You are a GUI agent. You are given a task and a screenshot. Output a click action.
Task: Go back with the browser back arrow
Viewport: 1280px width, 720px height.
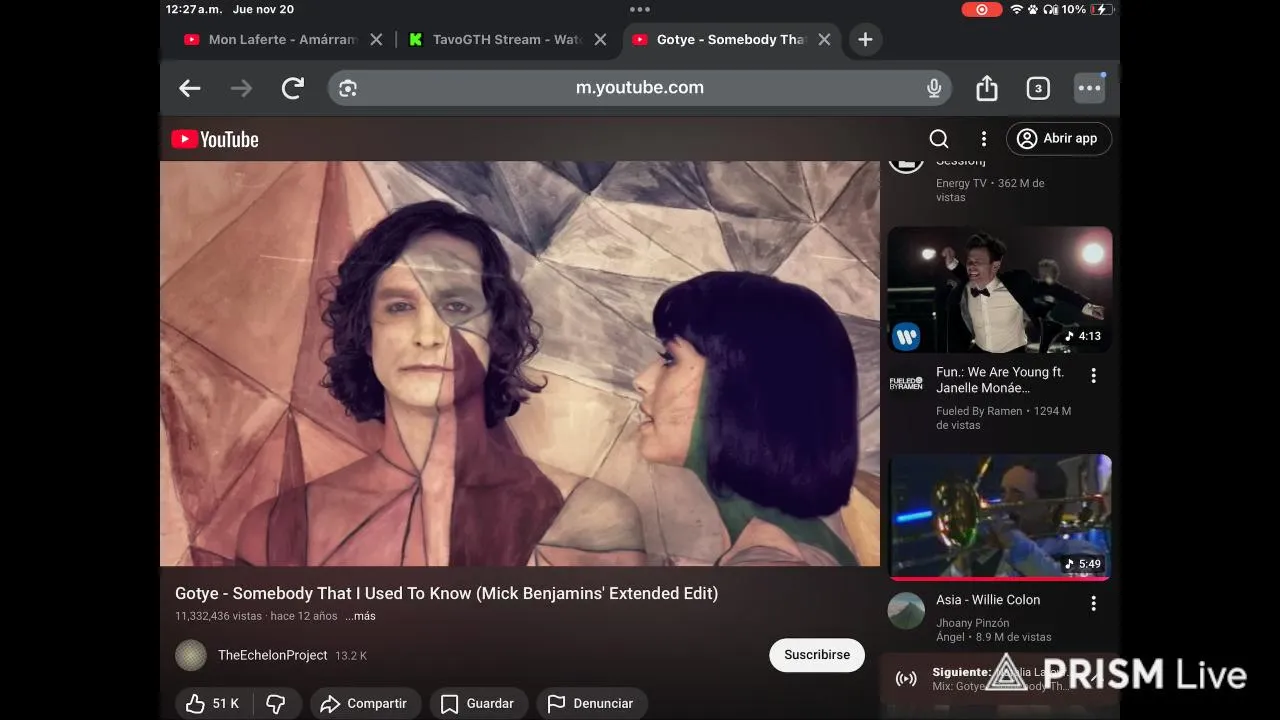tap(190, 88)
